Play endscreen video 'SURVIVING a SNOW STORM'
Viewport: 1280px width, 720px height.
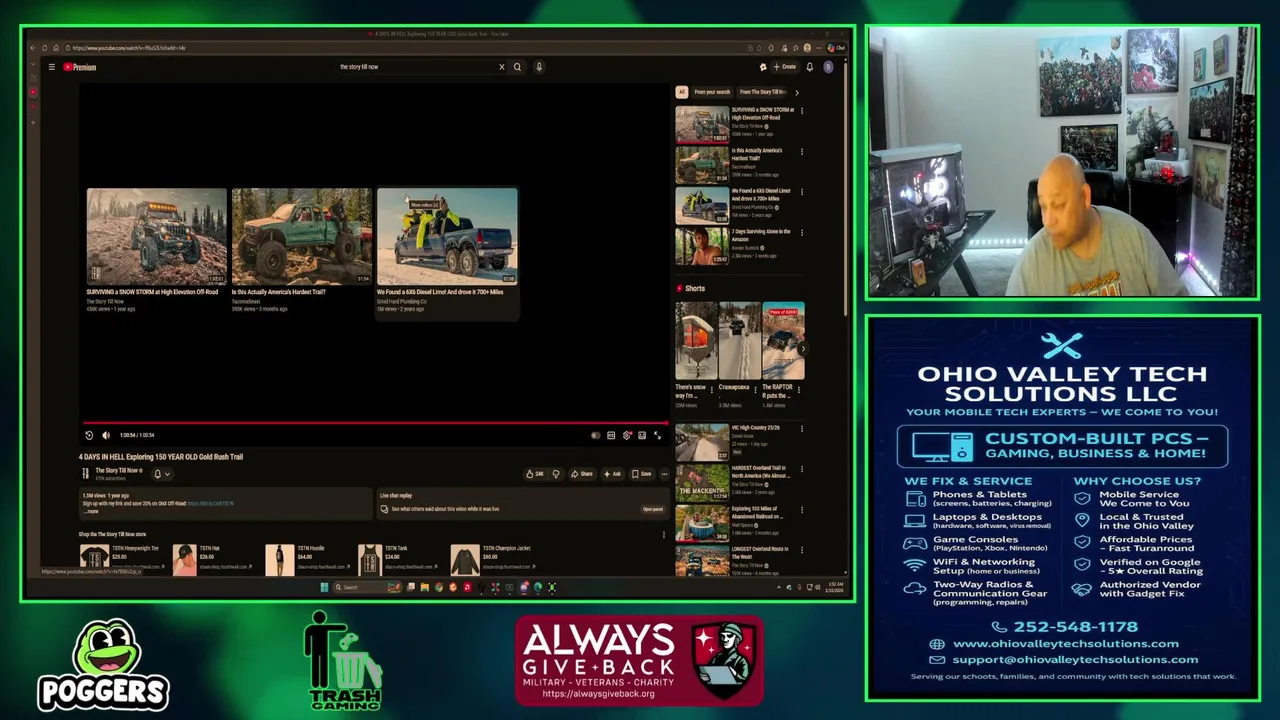click(x=156, y=236)
